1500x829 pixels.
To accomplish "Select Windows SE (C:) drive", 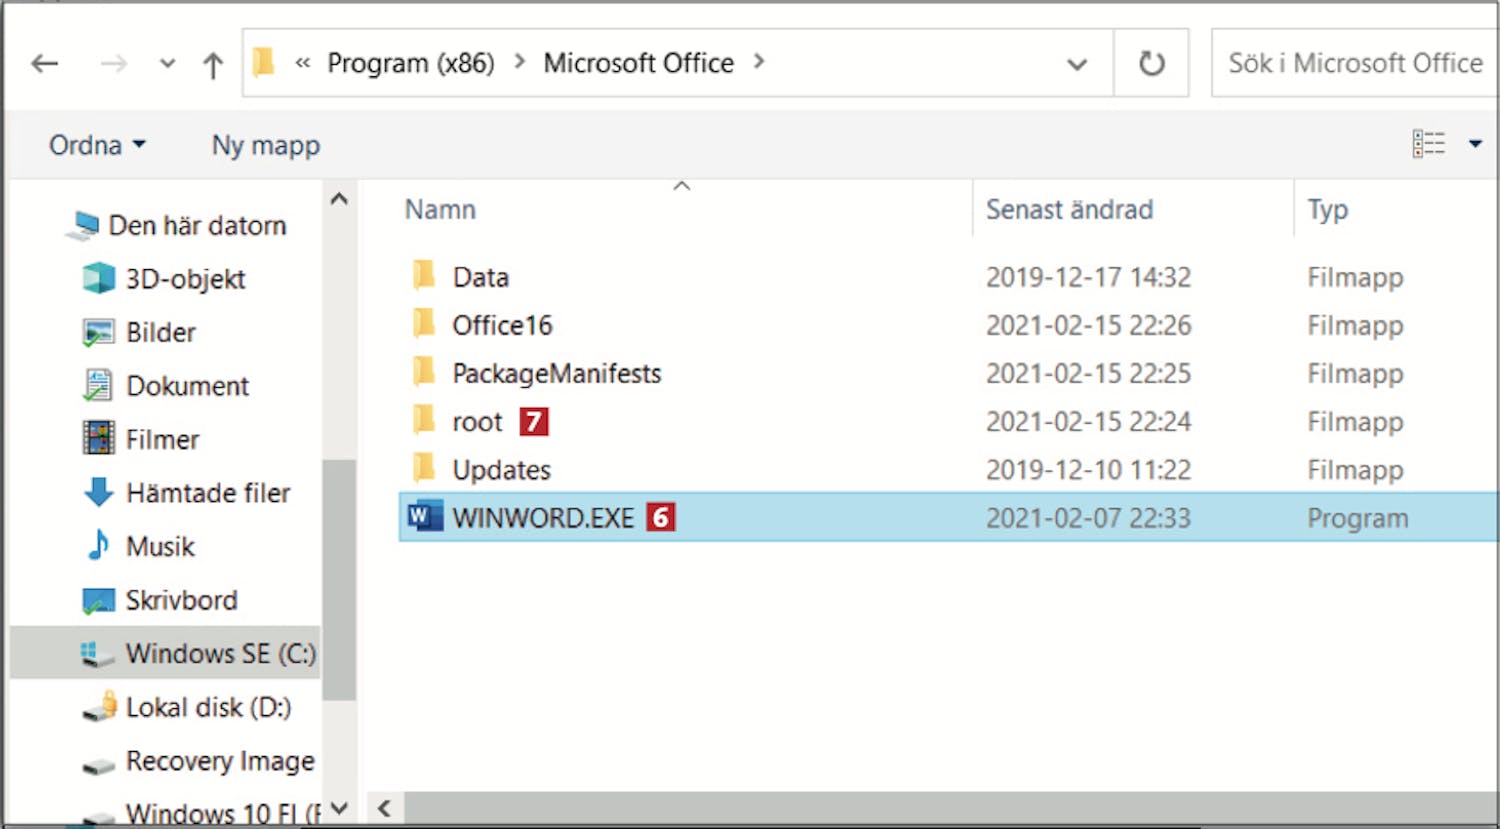I will pyautogui.click(x=220, y=654).
